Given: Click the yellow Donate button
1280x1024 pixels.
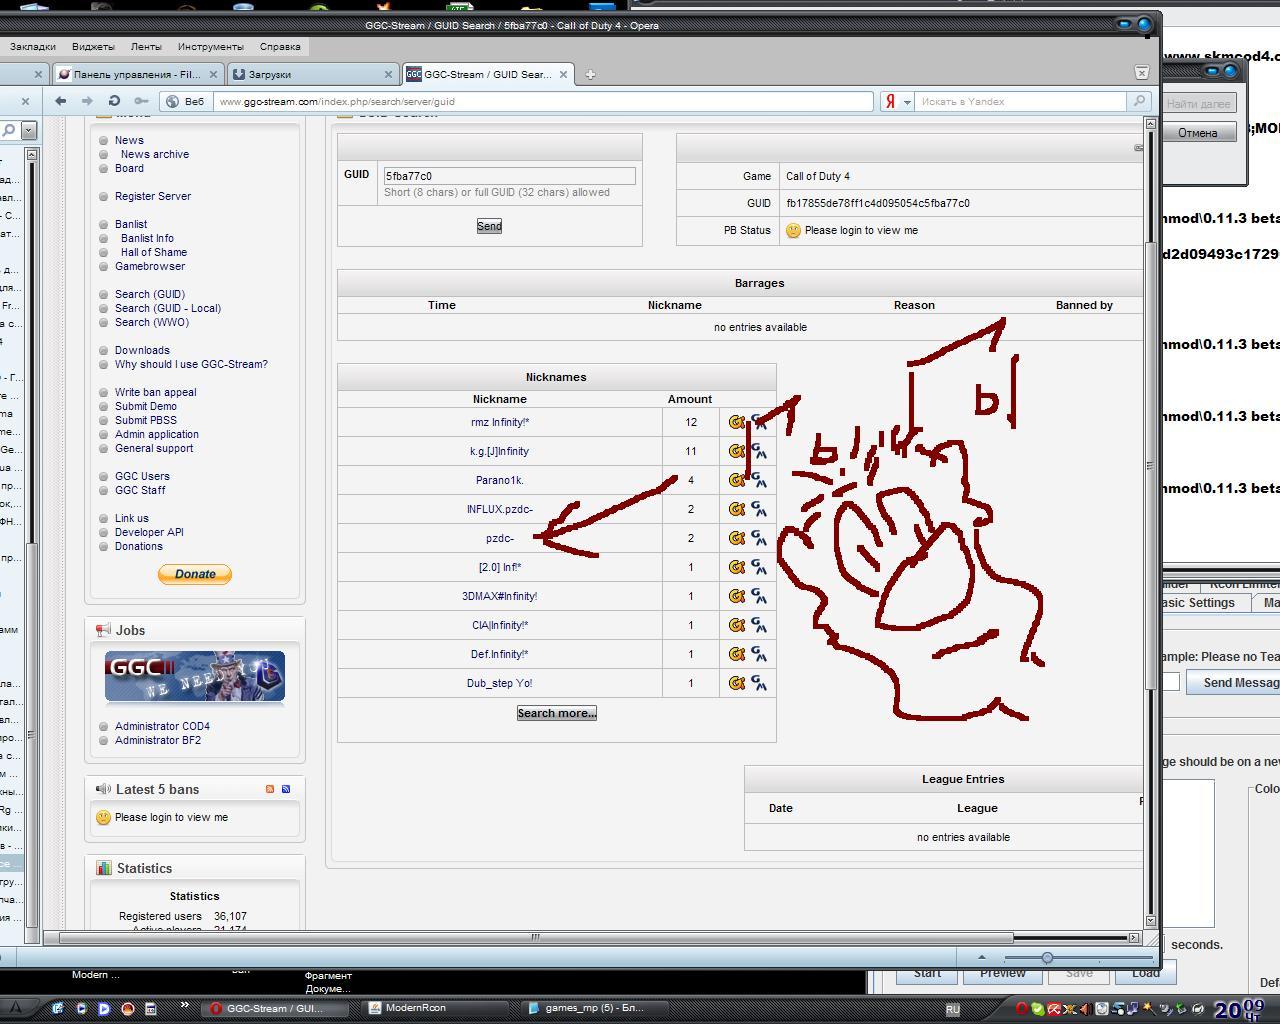Looking at the screenshot, I should click(x=195, y=574).
